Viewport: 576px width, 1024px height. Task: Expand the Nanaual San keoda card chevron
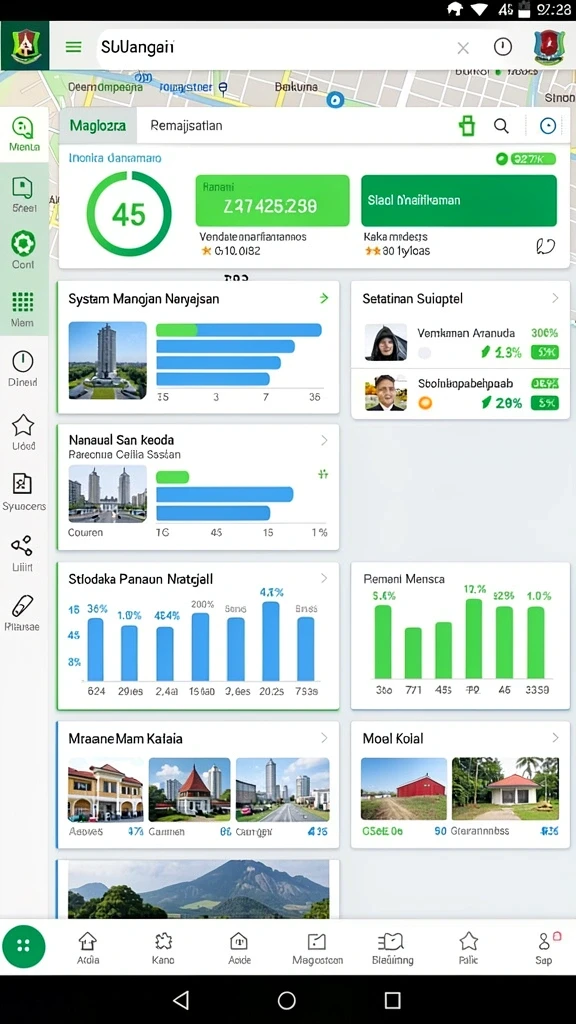tap(324, 441)
